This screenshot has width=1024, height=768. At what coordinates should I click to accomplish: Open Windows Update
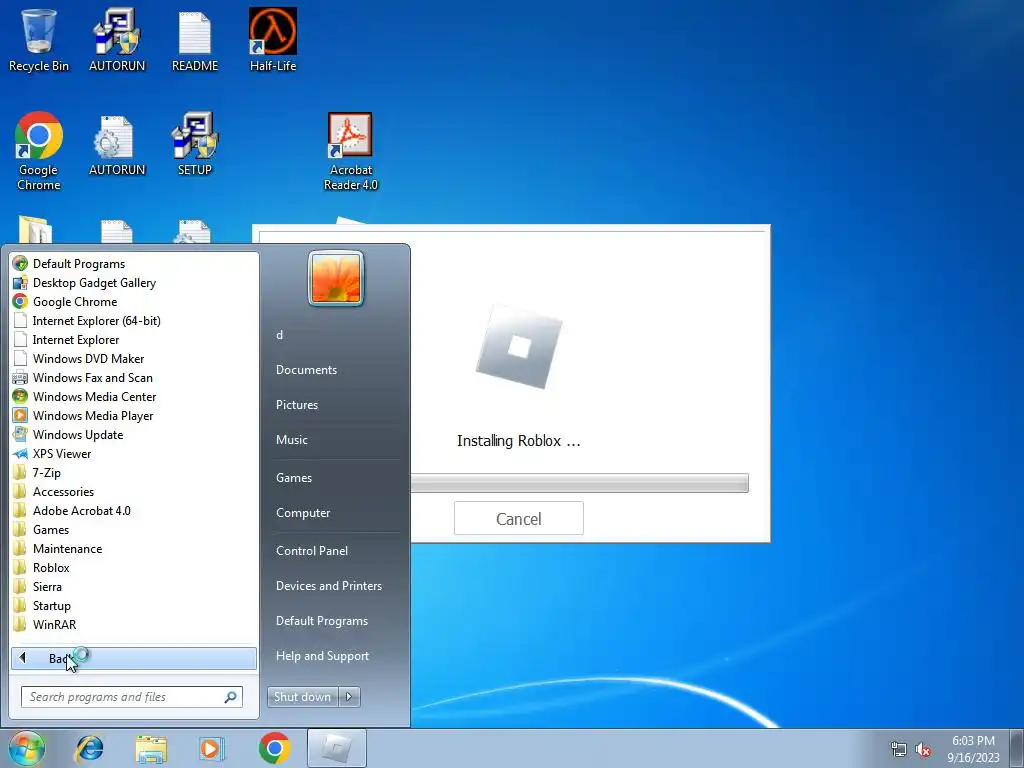tap(134, 434)
